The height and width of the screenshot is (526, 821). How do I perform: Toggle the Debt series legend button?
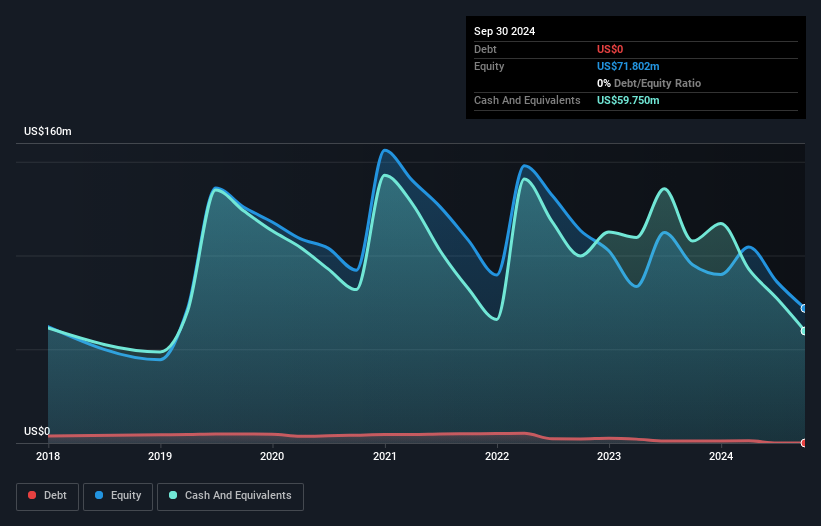click(x=48, y=496)
